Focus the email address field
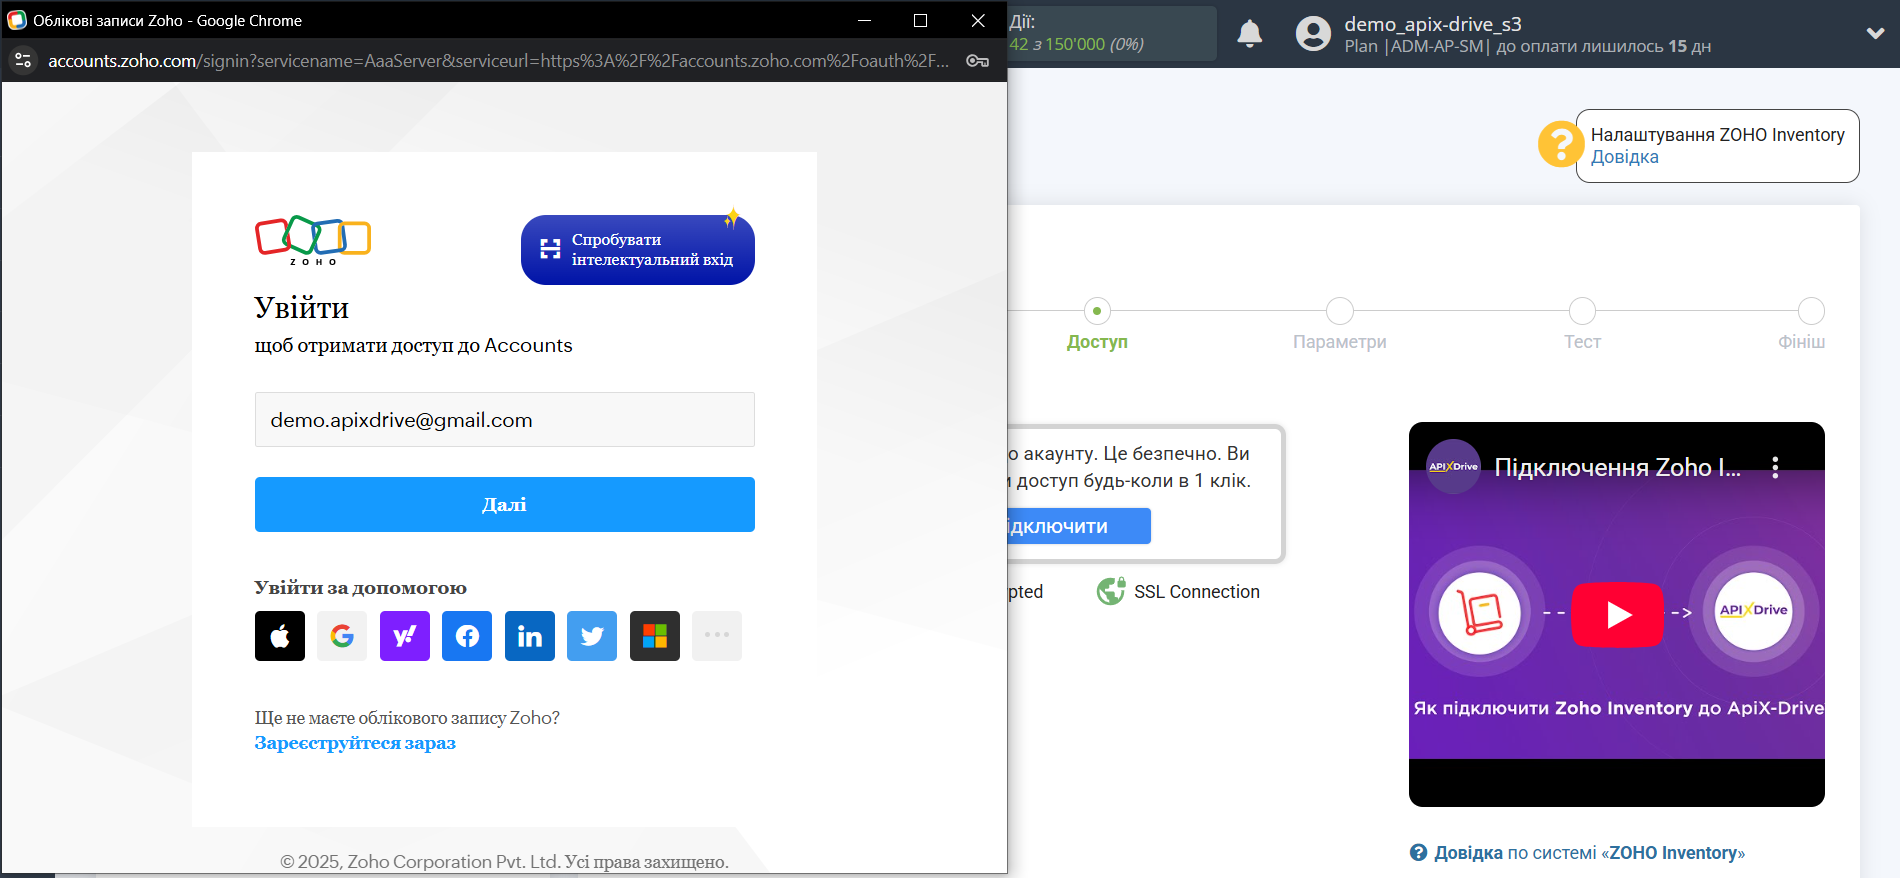The image size is (1900, 878). [505, 420]
